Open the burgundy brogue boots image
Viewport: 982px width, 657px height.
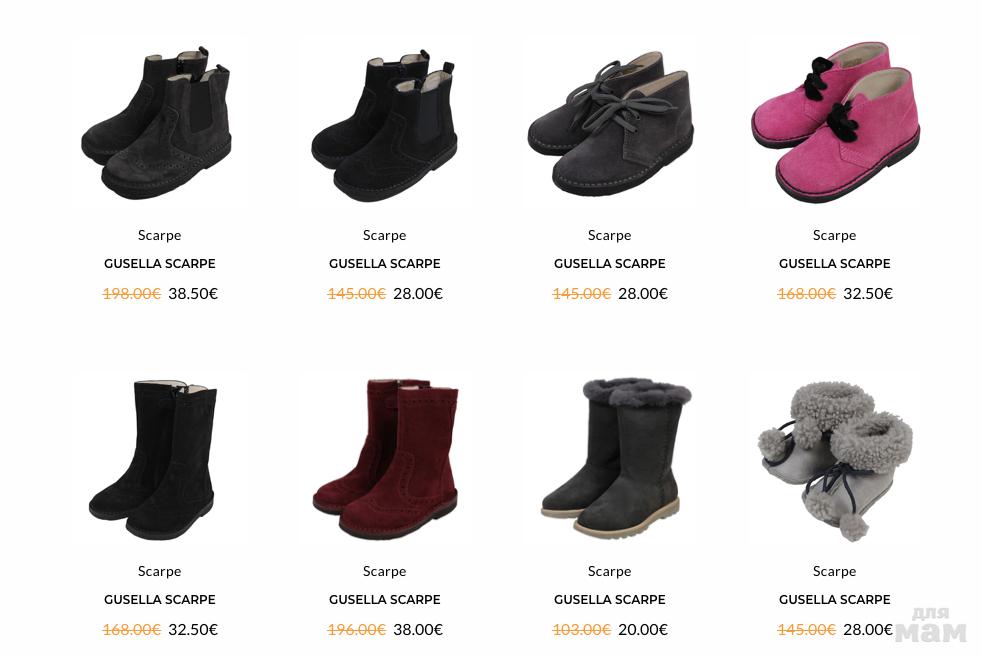pos(384,458)
